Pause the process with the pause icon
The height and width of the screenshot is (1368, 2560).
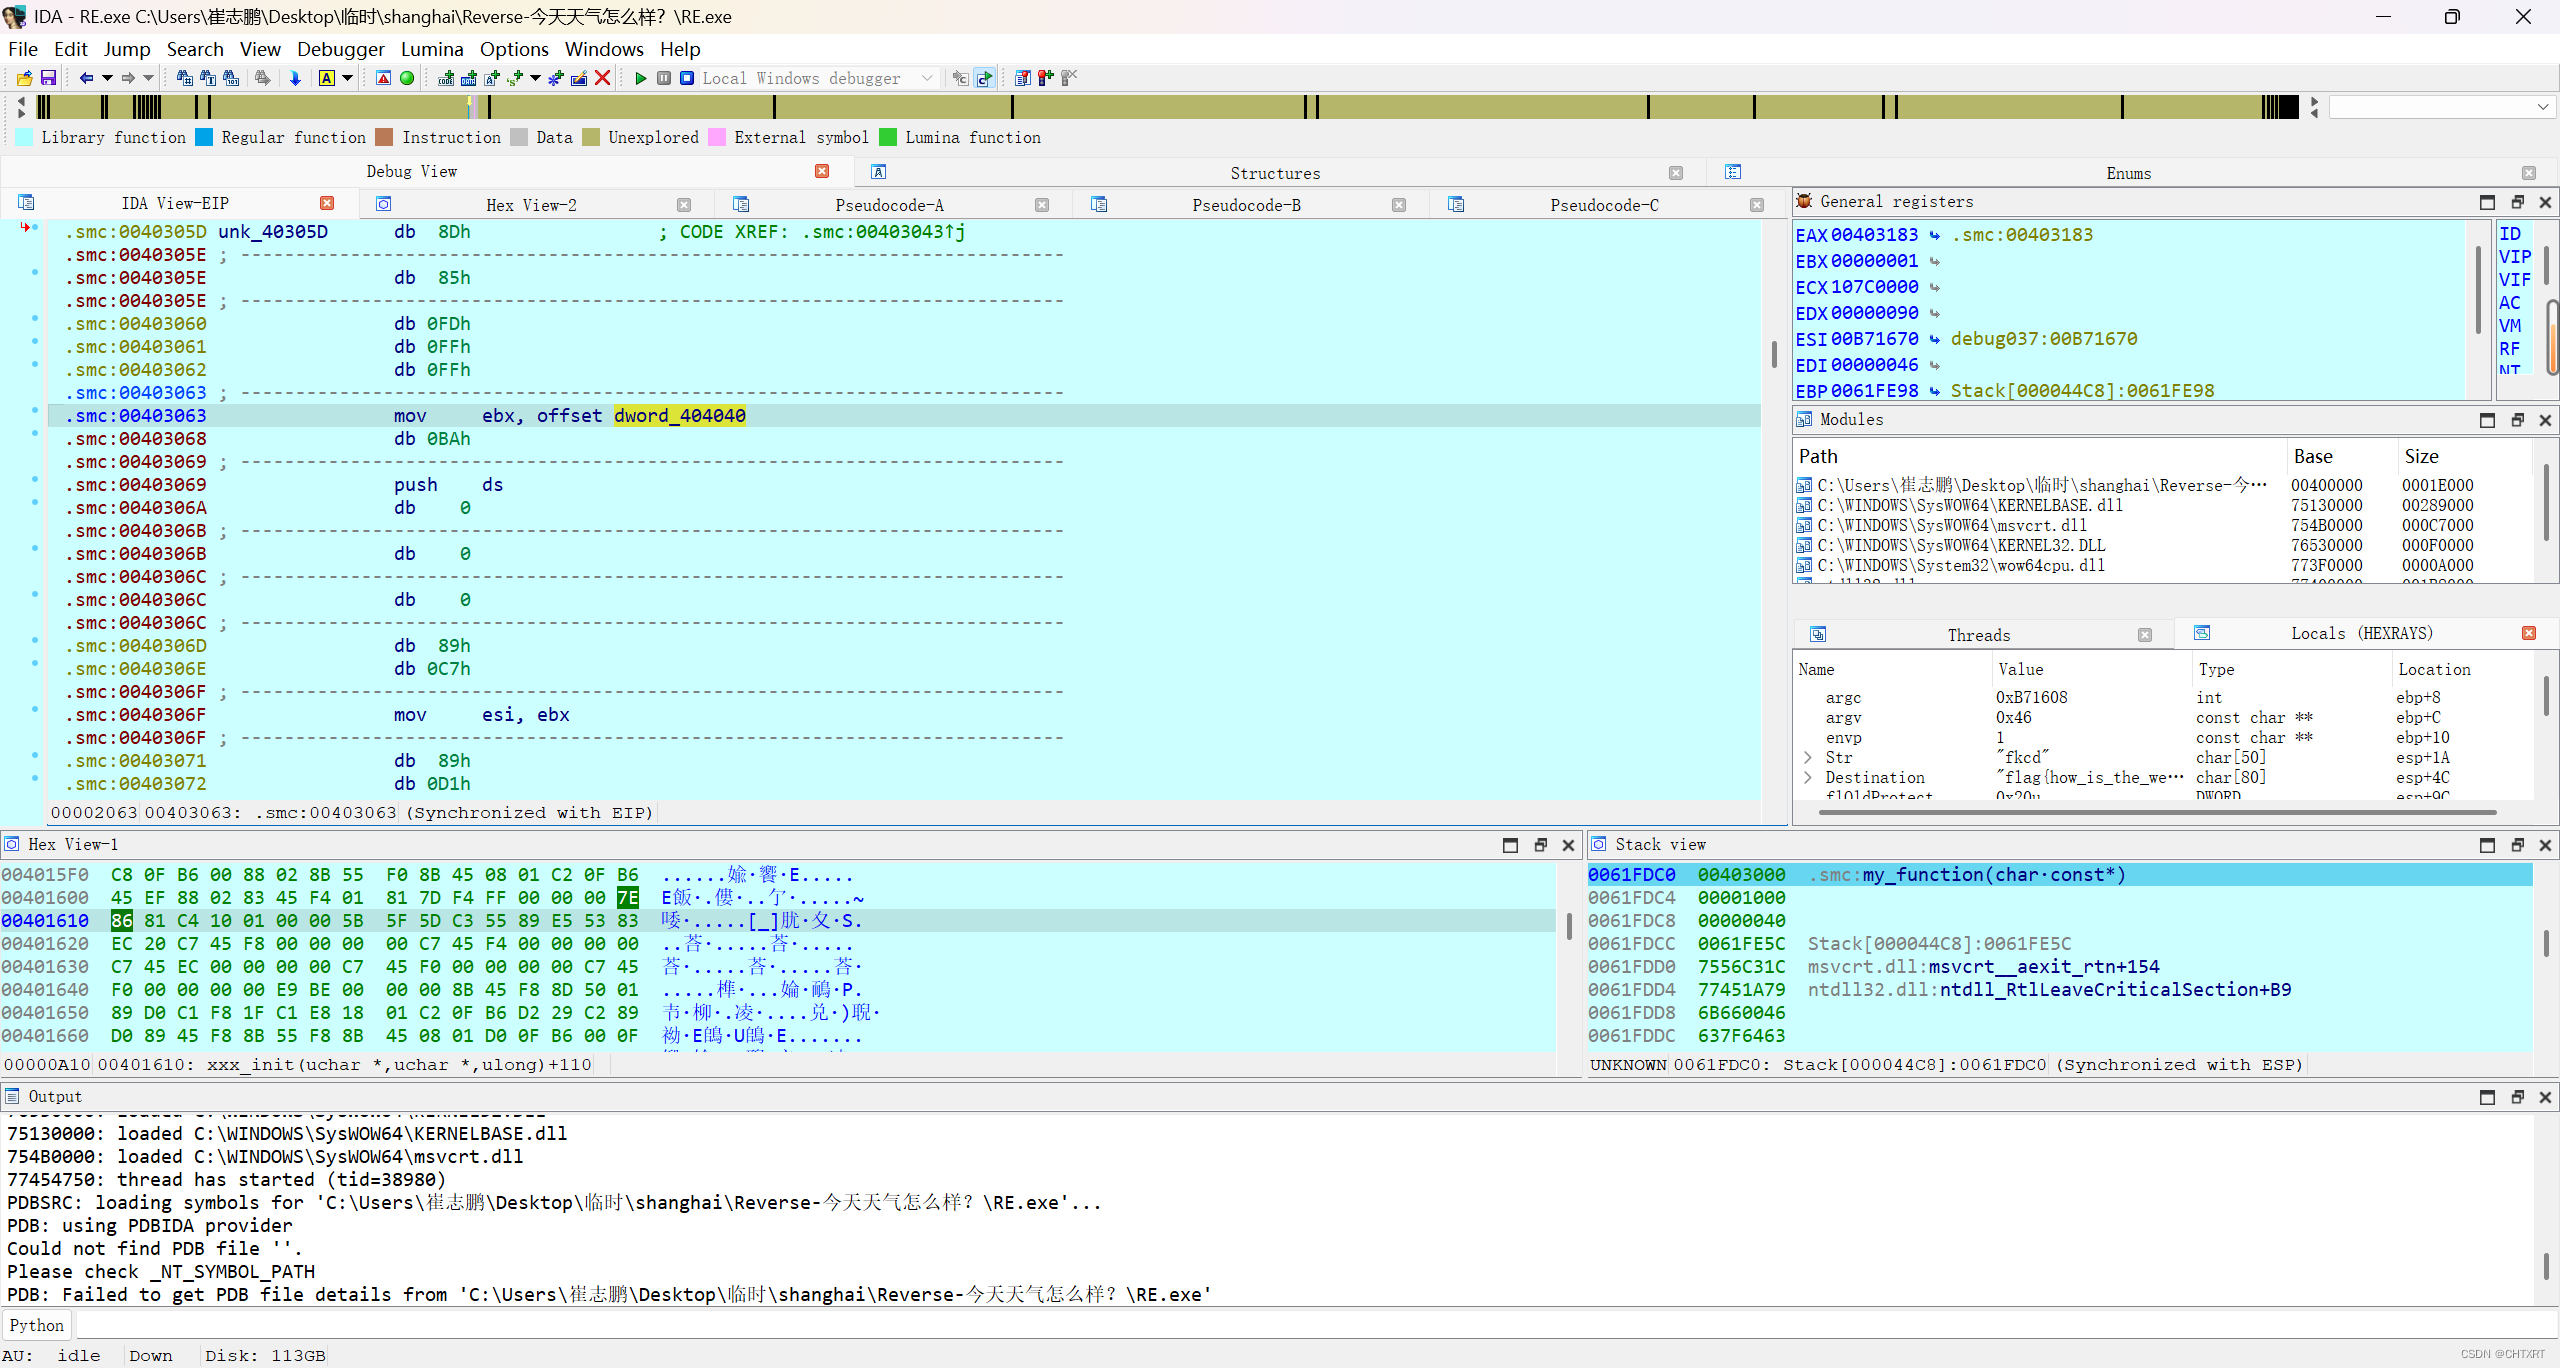(664, 78)
